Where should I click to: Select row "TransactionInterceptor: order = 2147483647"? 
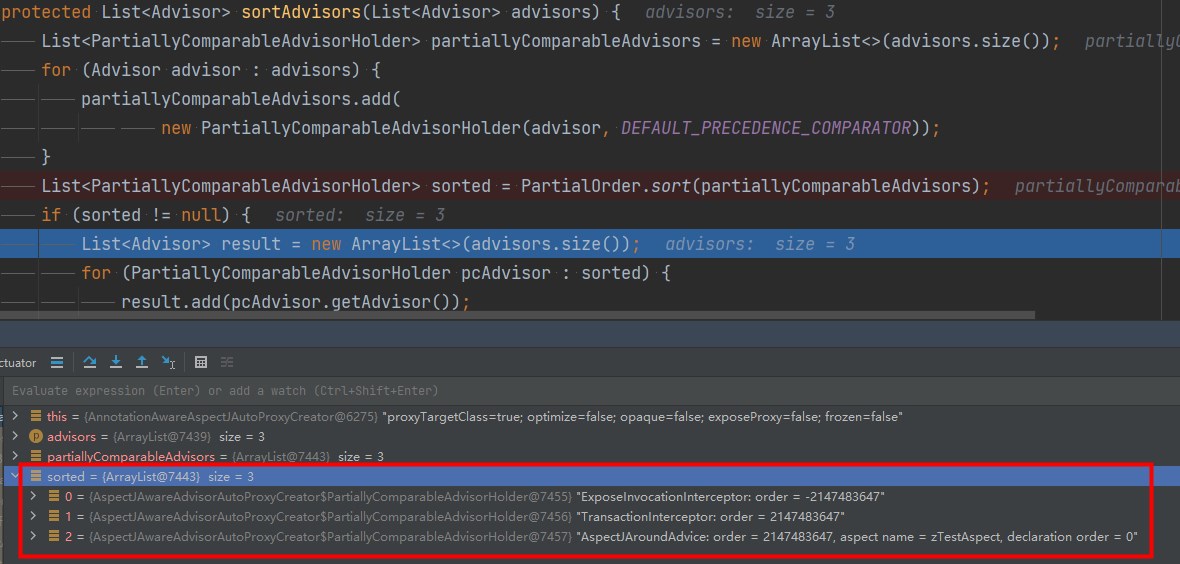coord(590,517)
